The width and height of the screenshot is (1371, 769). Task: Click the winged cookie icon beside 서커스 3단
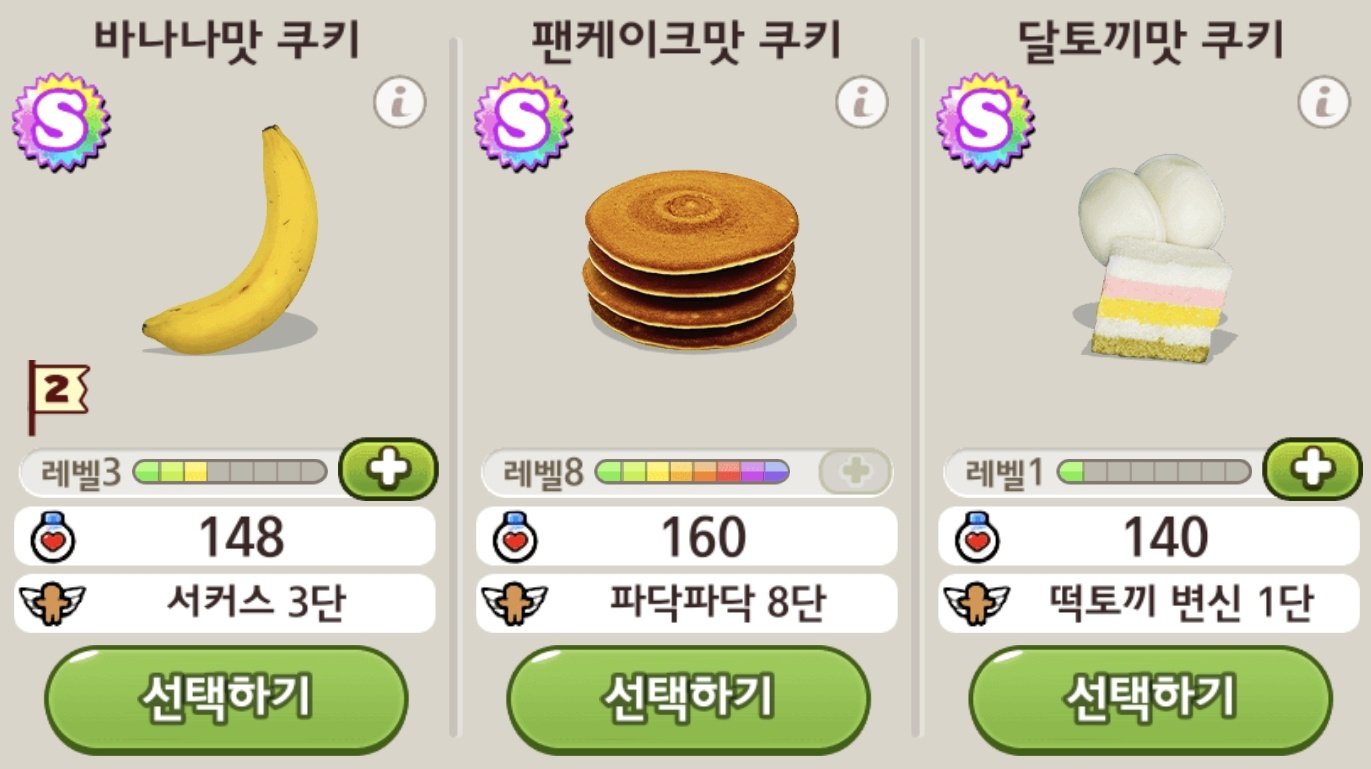(x=52, y=603)
